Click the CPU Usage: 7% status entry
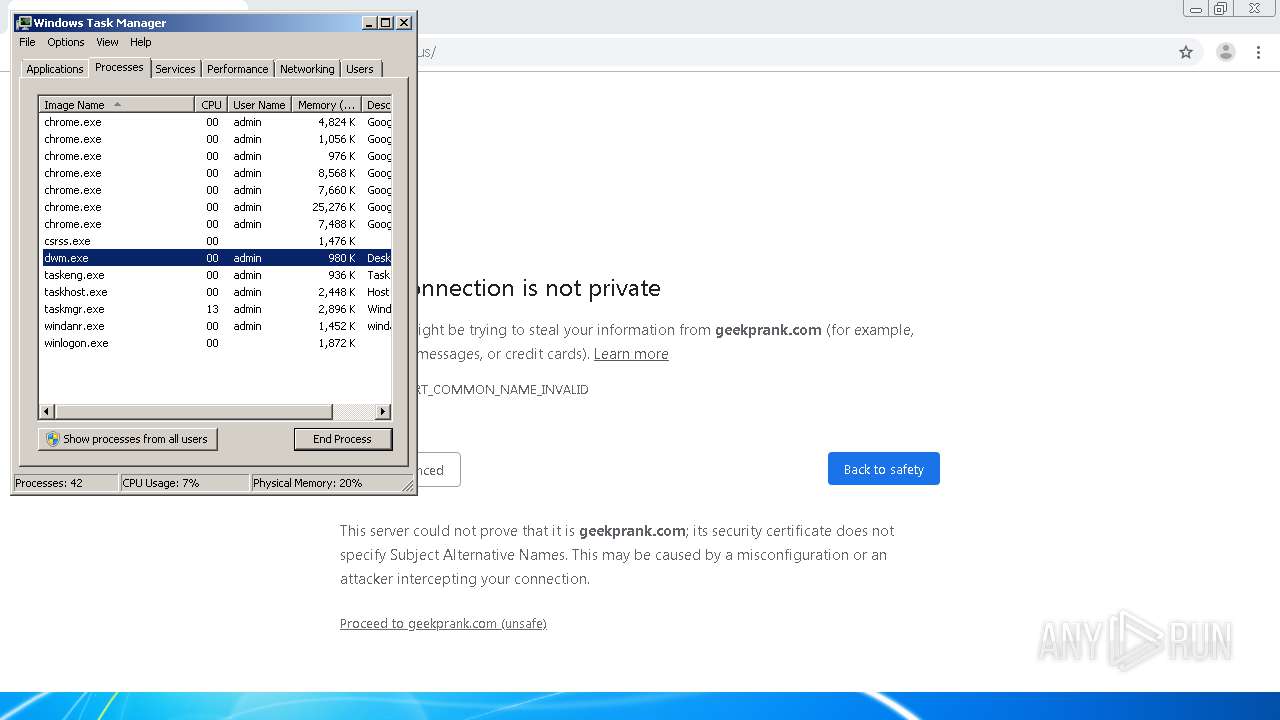Image resolution: width=1280 pixels, height=720 pixels. (x=184, y=483)
